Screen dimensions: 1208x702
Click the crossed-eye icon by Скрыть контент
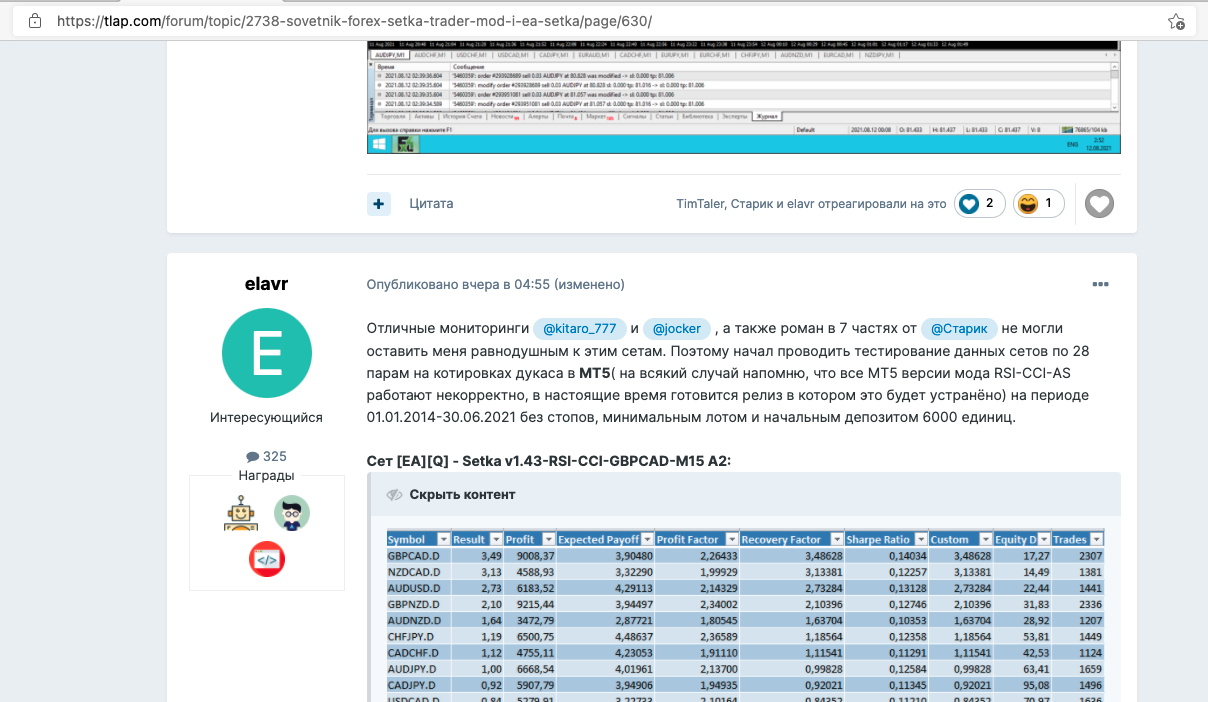pos(394,495)
